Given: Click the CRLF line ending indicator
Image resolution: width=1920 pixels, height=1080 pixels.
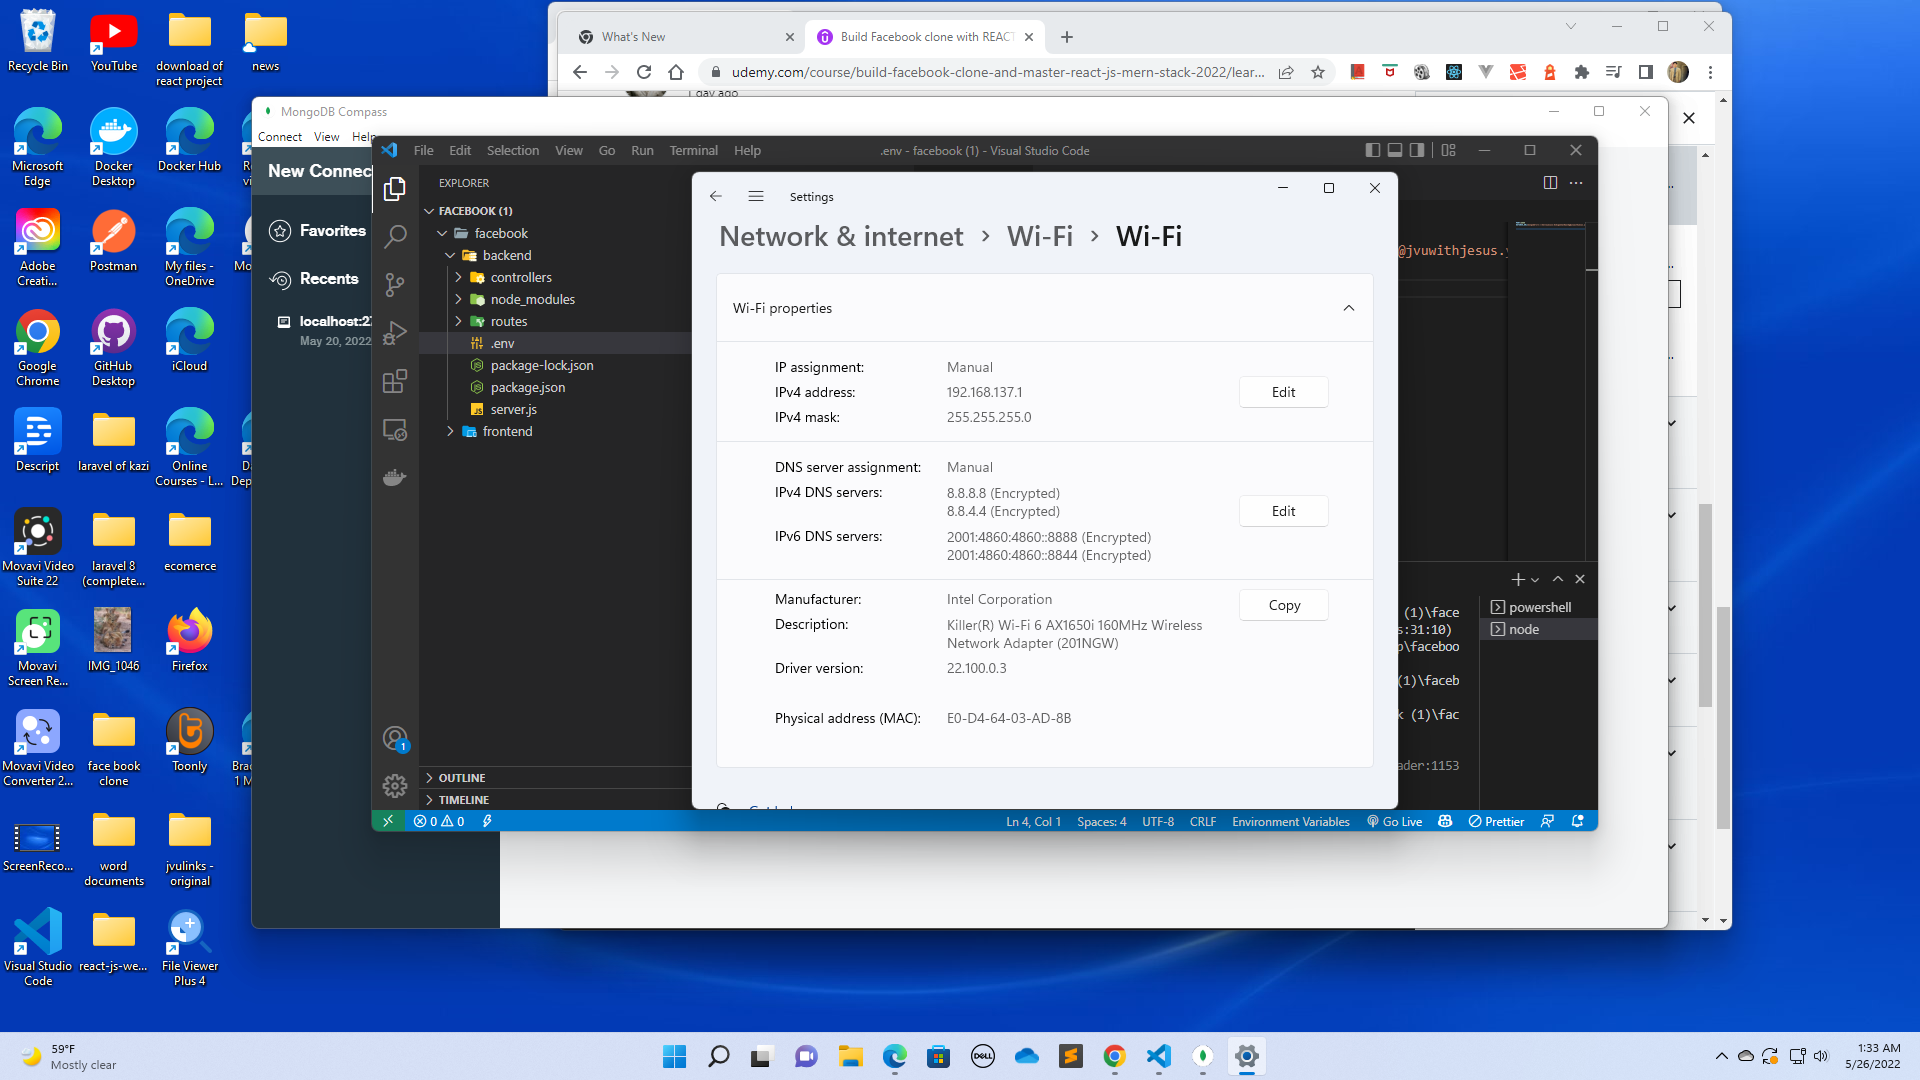Looking at the screenshot, I should click(x=1202, y=821).
